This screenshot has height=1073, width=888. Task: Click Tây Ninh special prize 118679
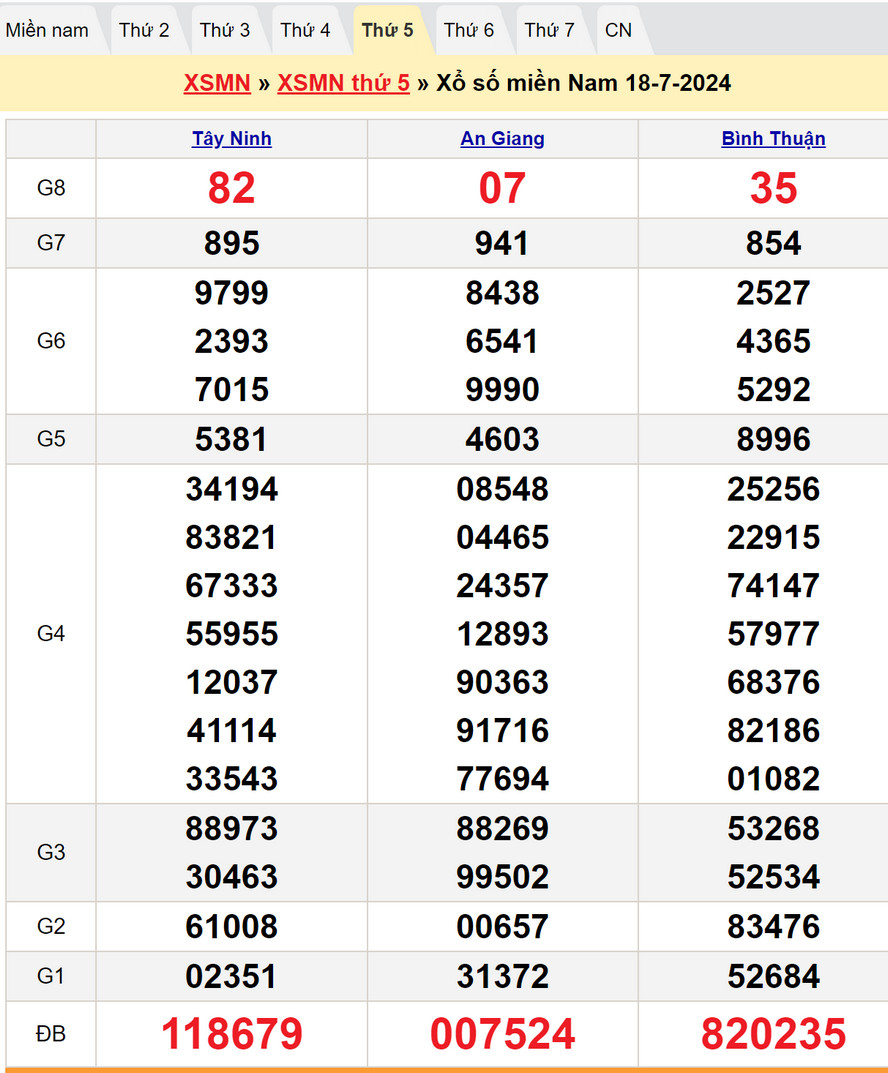232,1034
